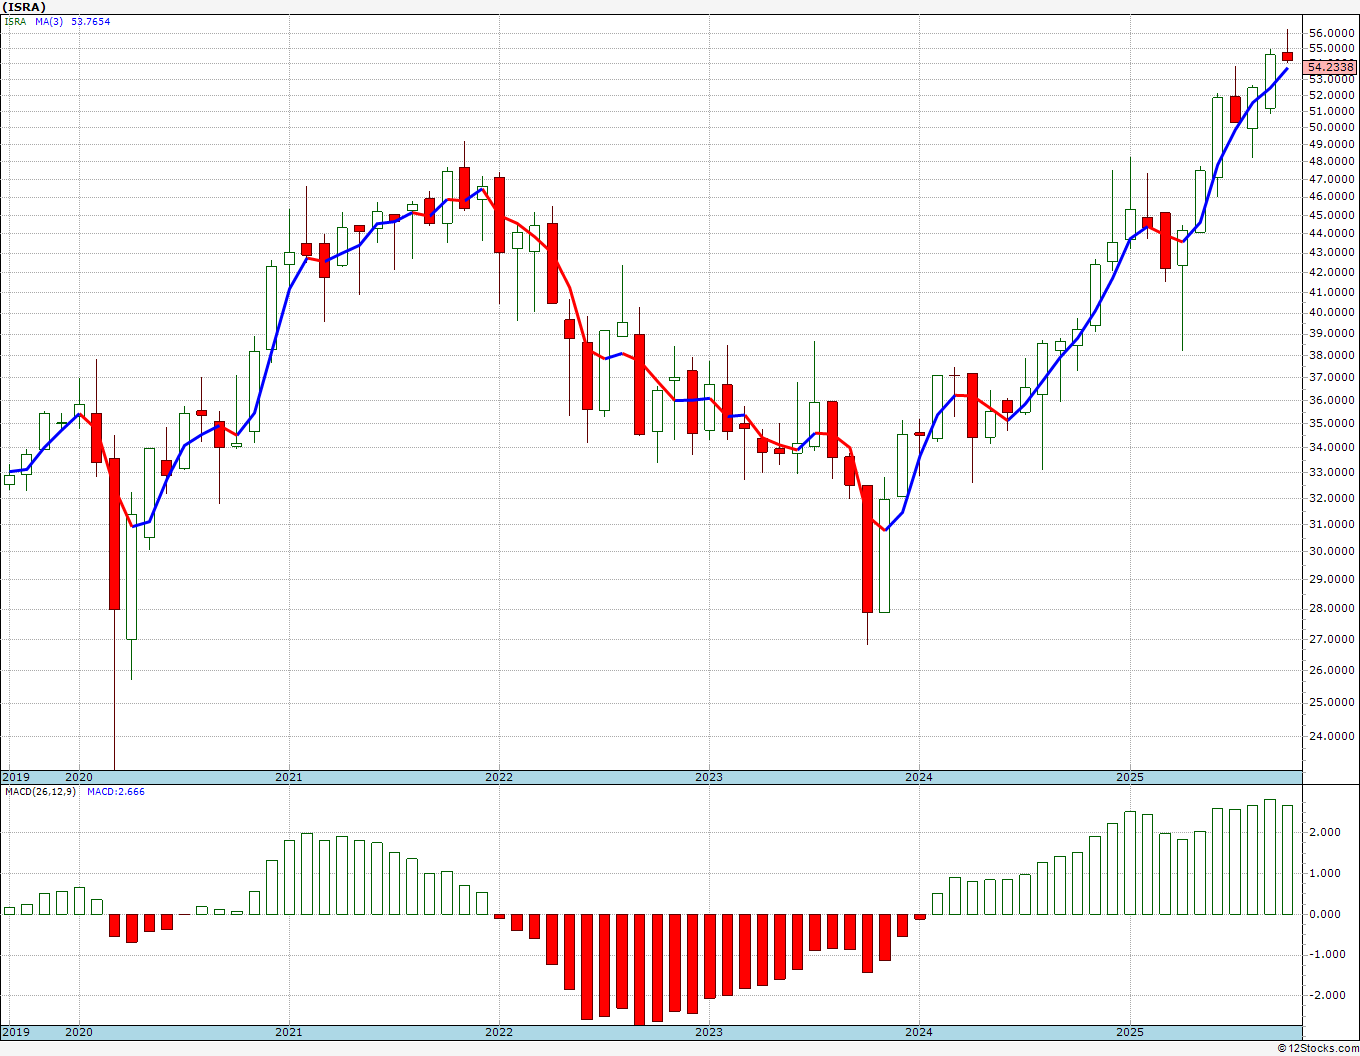This screenshot has width=1360, height=1056.
Task: Click the 2021 label on price time axis
Action: [289, 777]
